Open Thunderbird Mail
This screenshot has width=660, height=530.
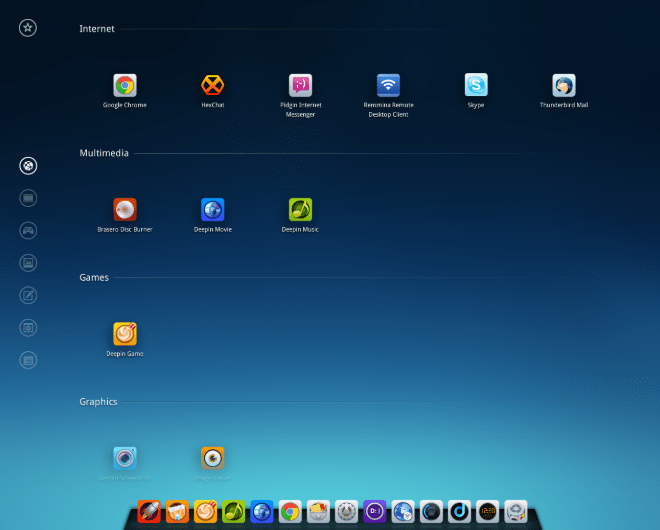tap(564, 85)
